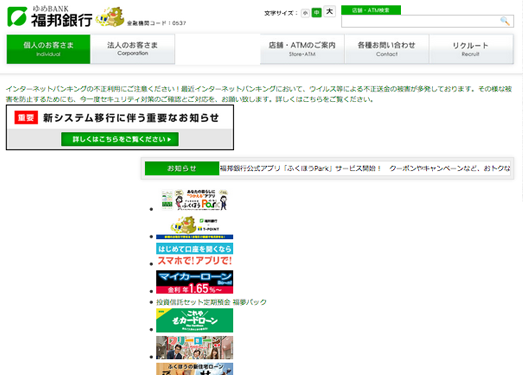Click the 新システム移行に伴う重要なお知らせ heading
The image size is (523, 375).
click(131, 118)
